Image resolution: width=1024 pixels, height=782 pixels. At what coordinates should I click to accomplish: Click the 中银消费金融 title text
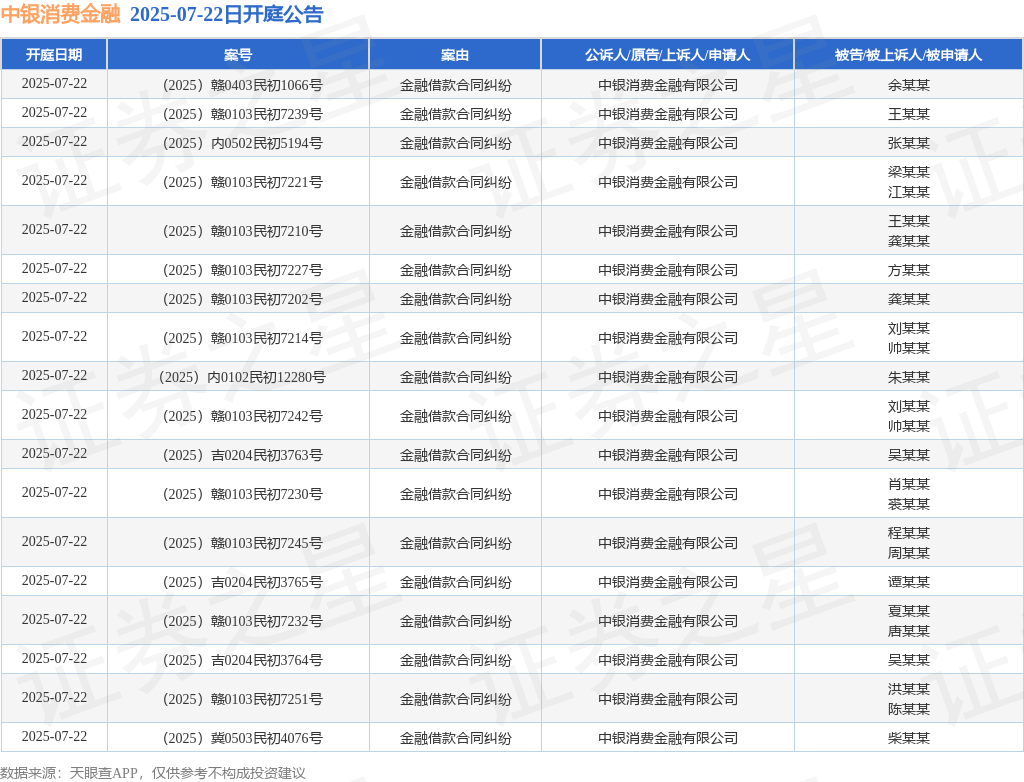coord(61,15)
